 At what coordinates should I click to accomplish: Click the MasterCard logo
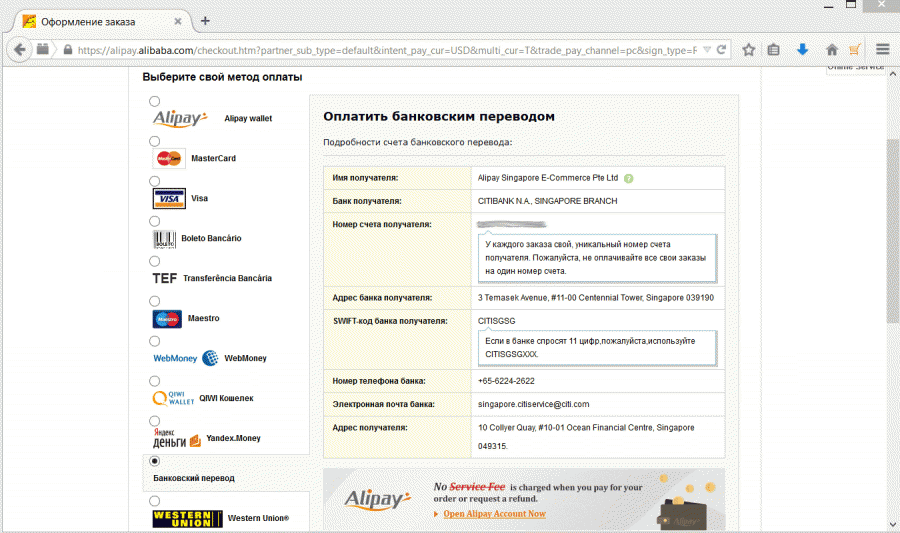pyautogui.click(x=169, y=158)
